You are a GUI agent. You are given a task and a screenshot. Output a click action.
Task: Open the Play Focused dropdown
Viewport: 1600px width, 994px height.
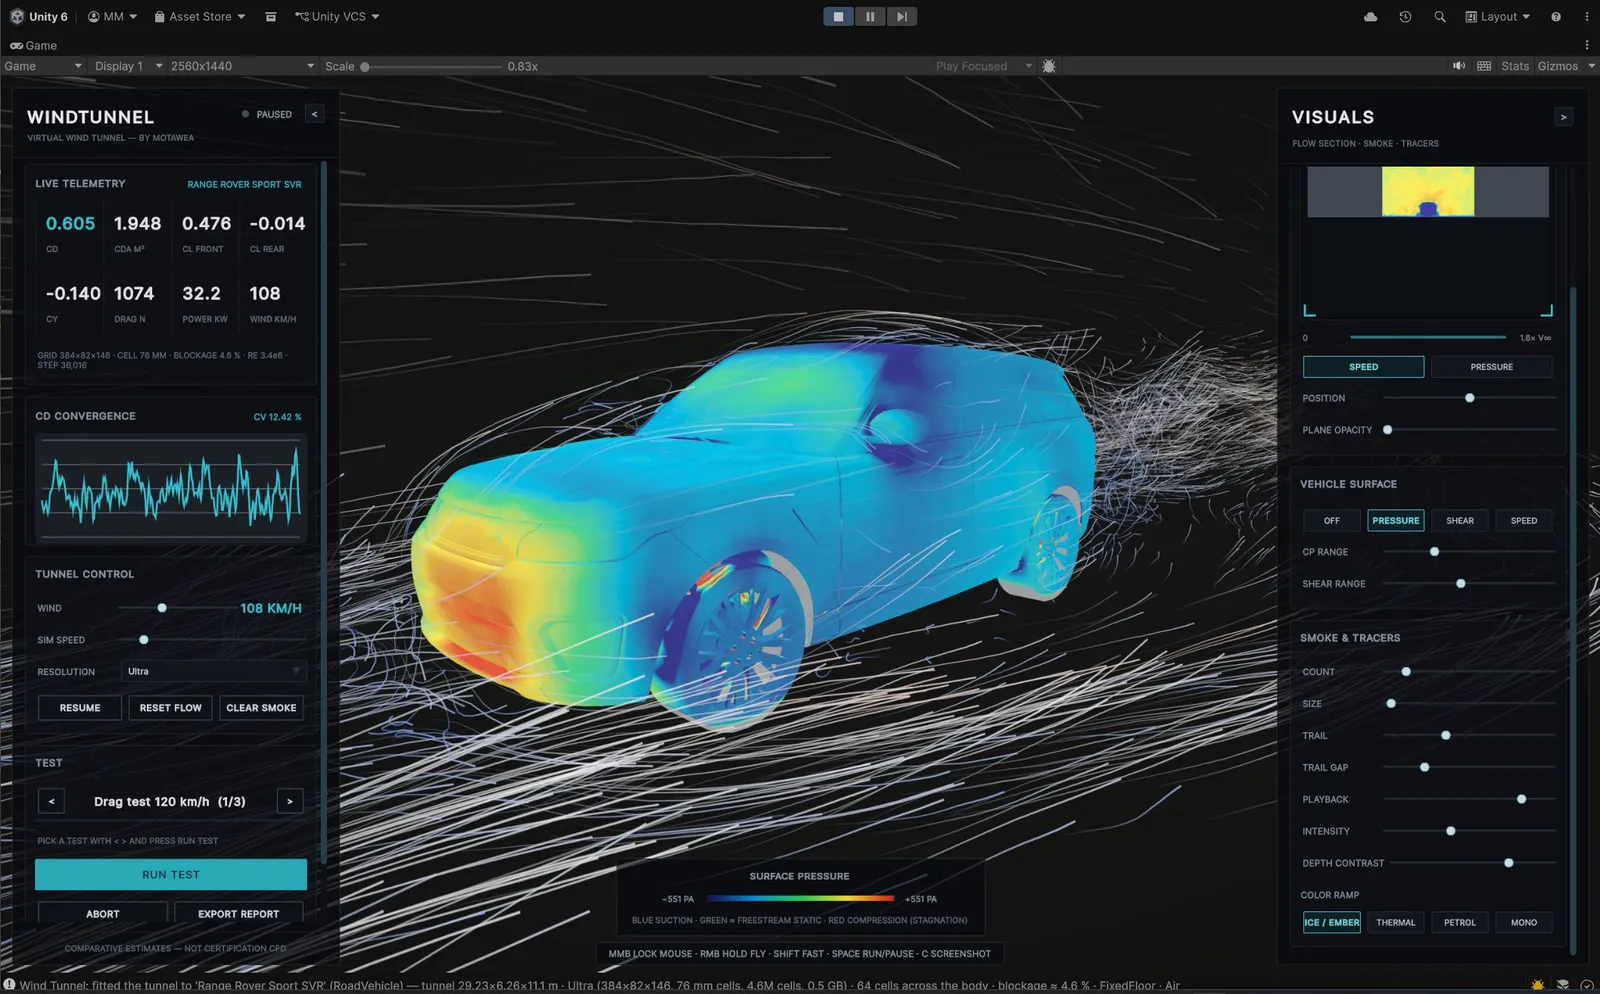click(x=983, y=66)
